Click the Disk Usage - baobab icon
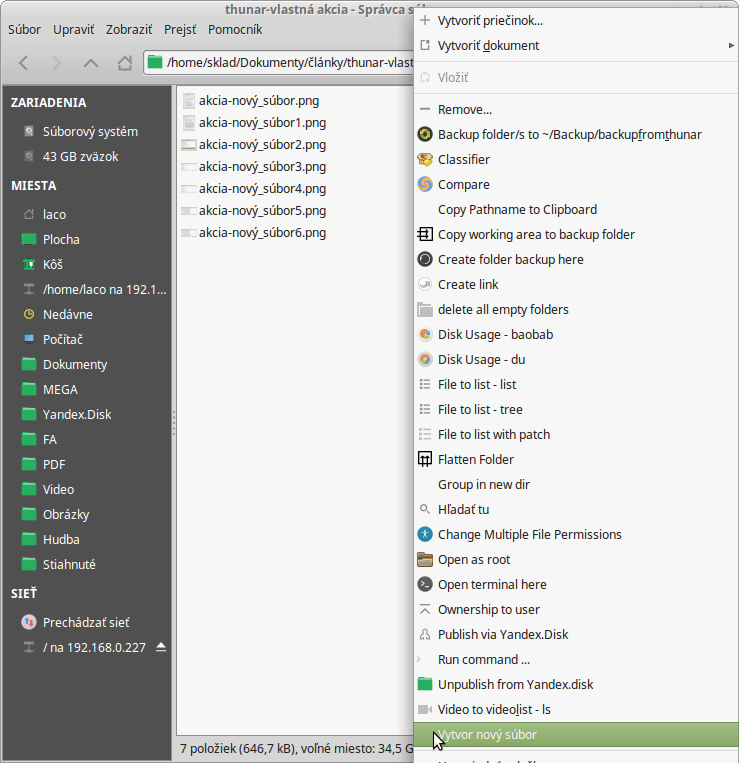Viewport: 739px width, 763px height. click(x=425, y=335)
